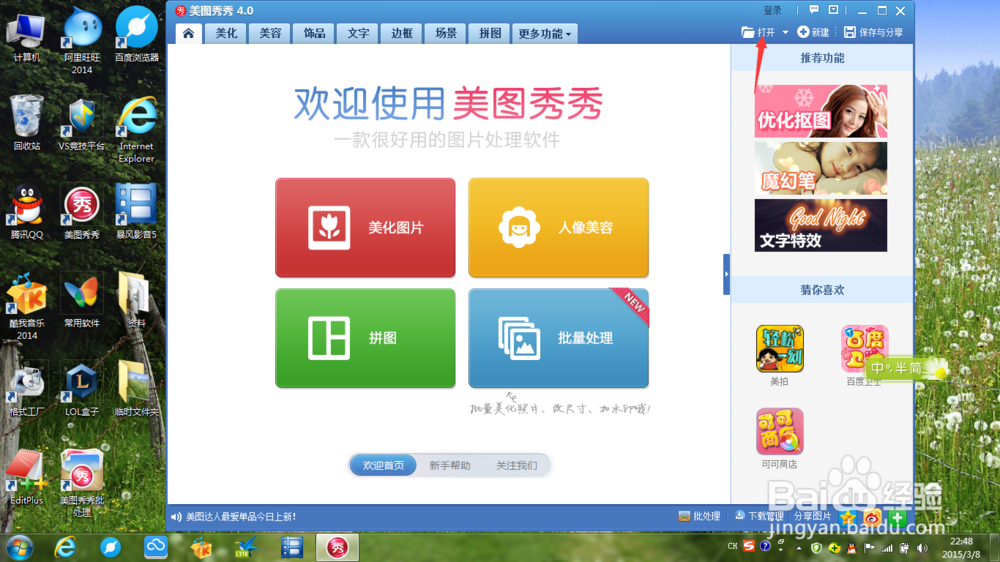Select 美图秀秀 desktop shortcut
The width and height of the screenshot is (1000, 562).
pyautogui.click(x=82, y=212)
